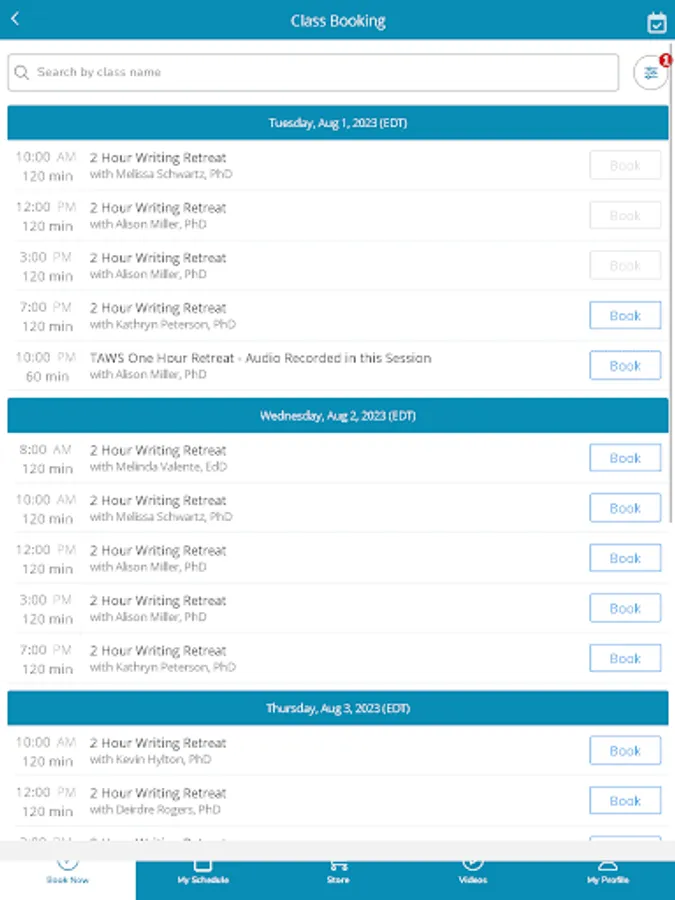This screenshot has width=675, height=900.
Task: Open the calendar icon in top right
Action: coord(656,22)
